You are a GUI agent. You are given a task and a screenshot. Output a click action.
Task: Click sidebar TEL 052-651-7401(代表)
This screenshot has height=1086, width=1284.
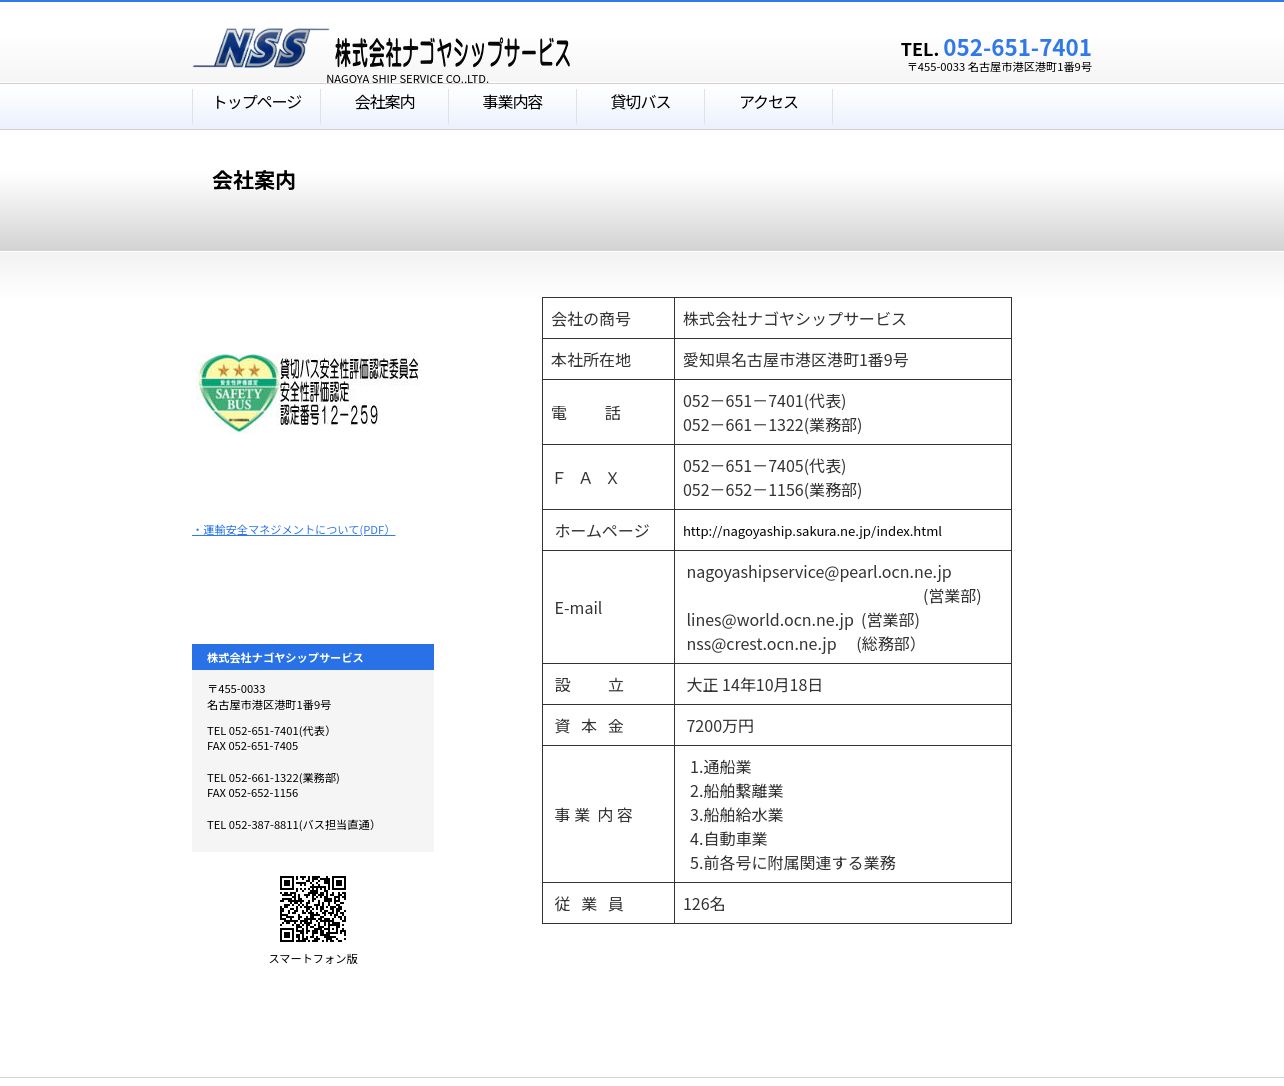click(268, 731)
